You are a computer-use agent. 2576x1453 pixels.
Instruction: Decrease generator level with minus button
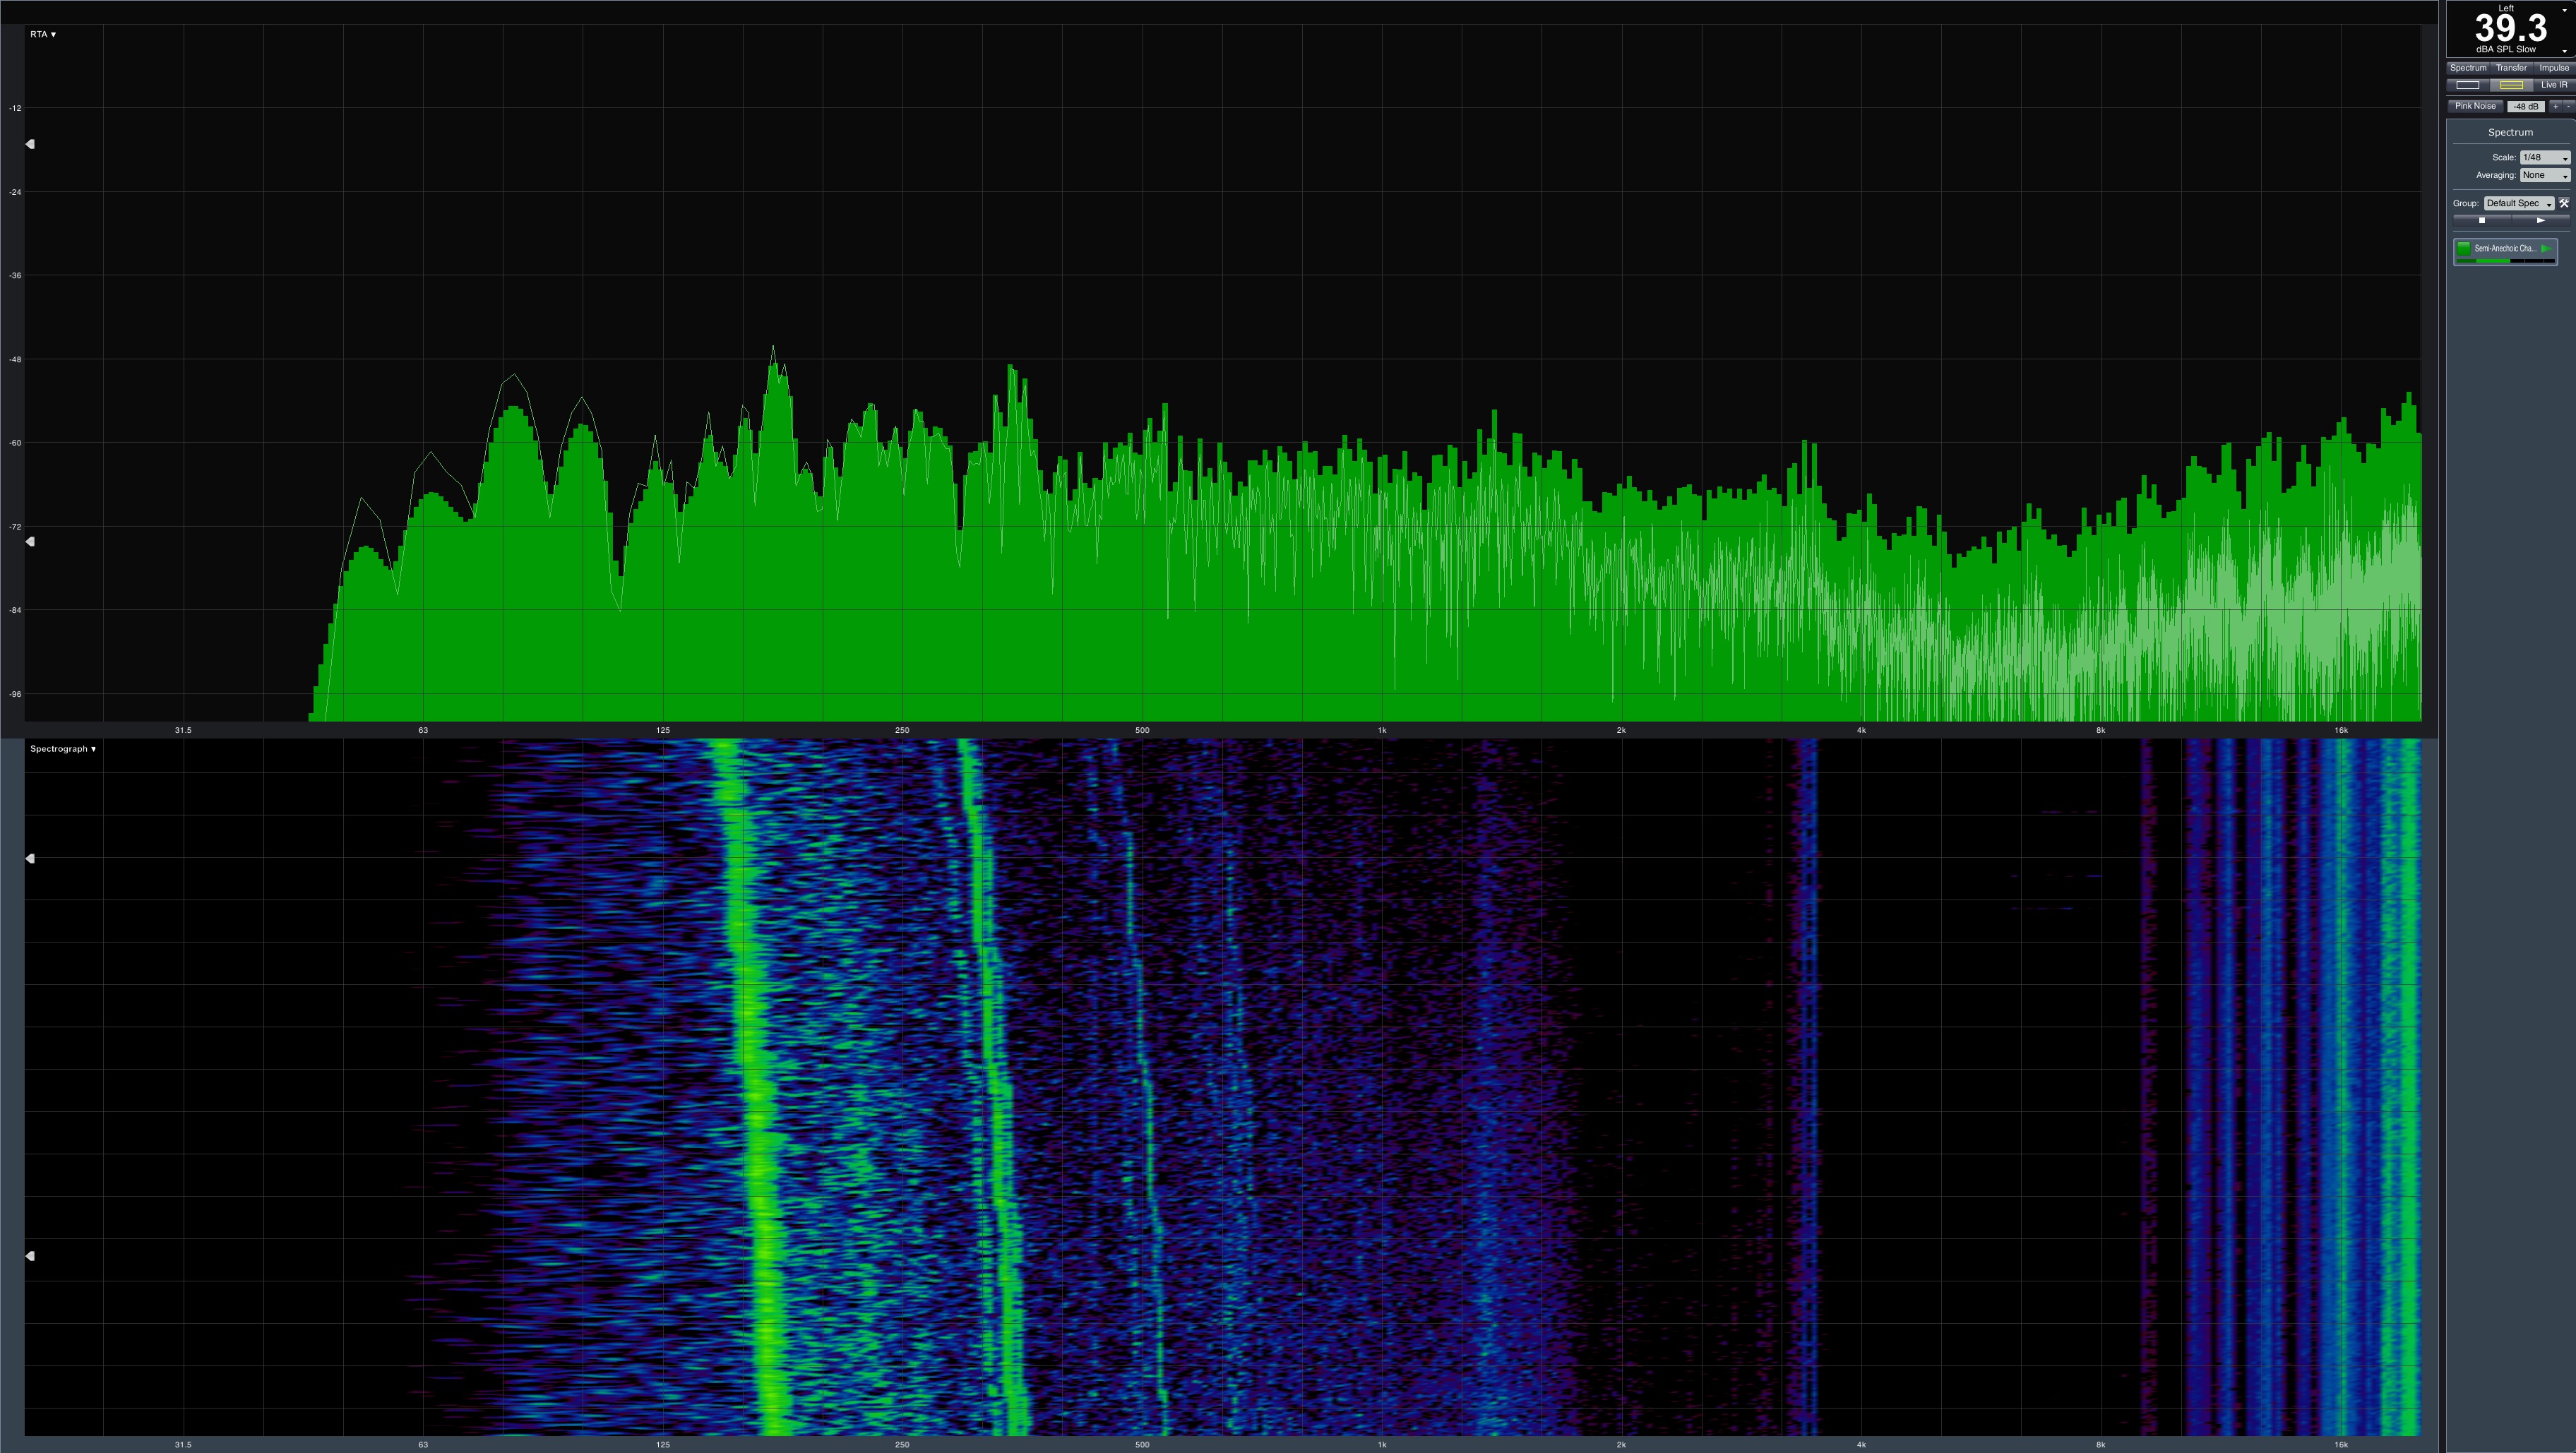point(2567,106)
